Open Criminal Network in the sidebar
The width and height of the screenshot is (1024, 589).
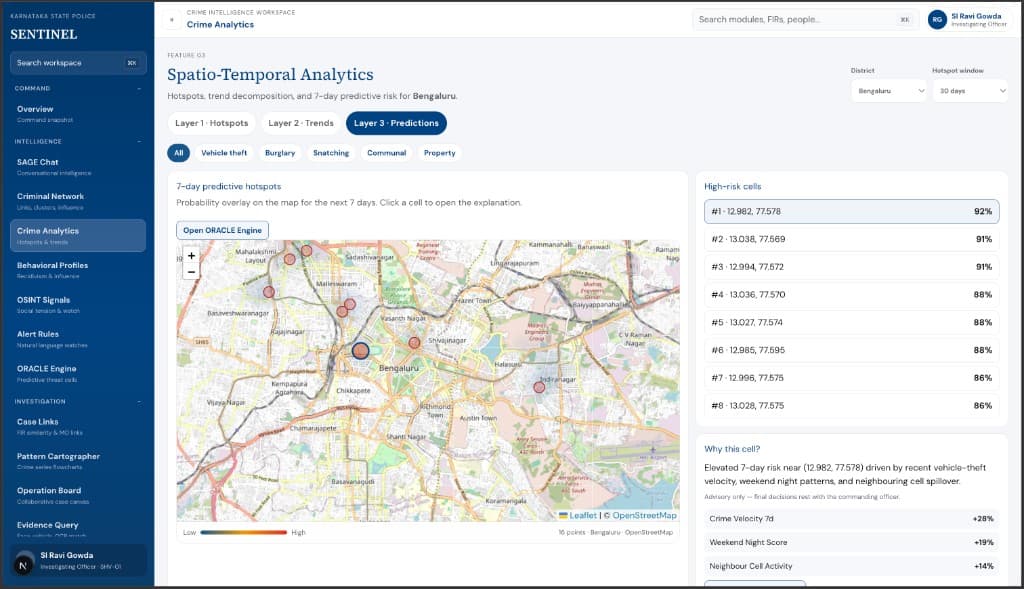[x=78, y=201]
